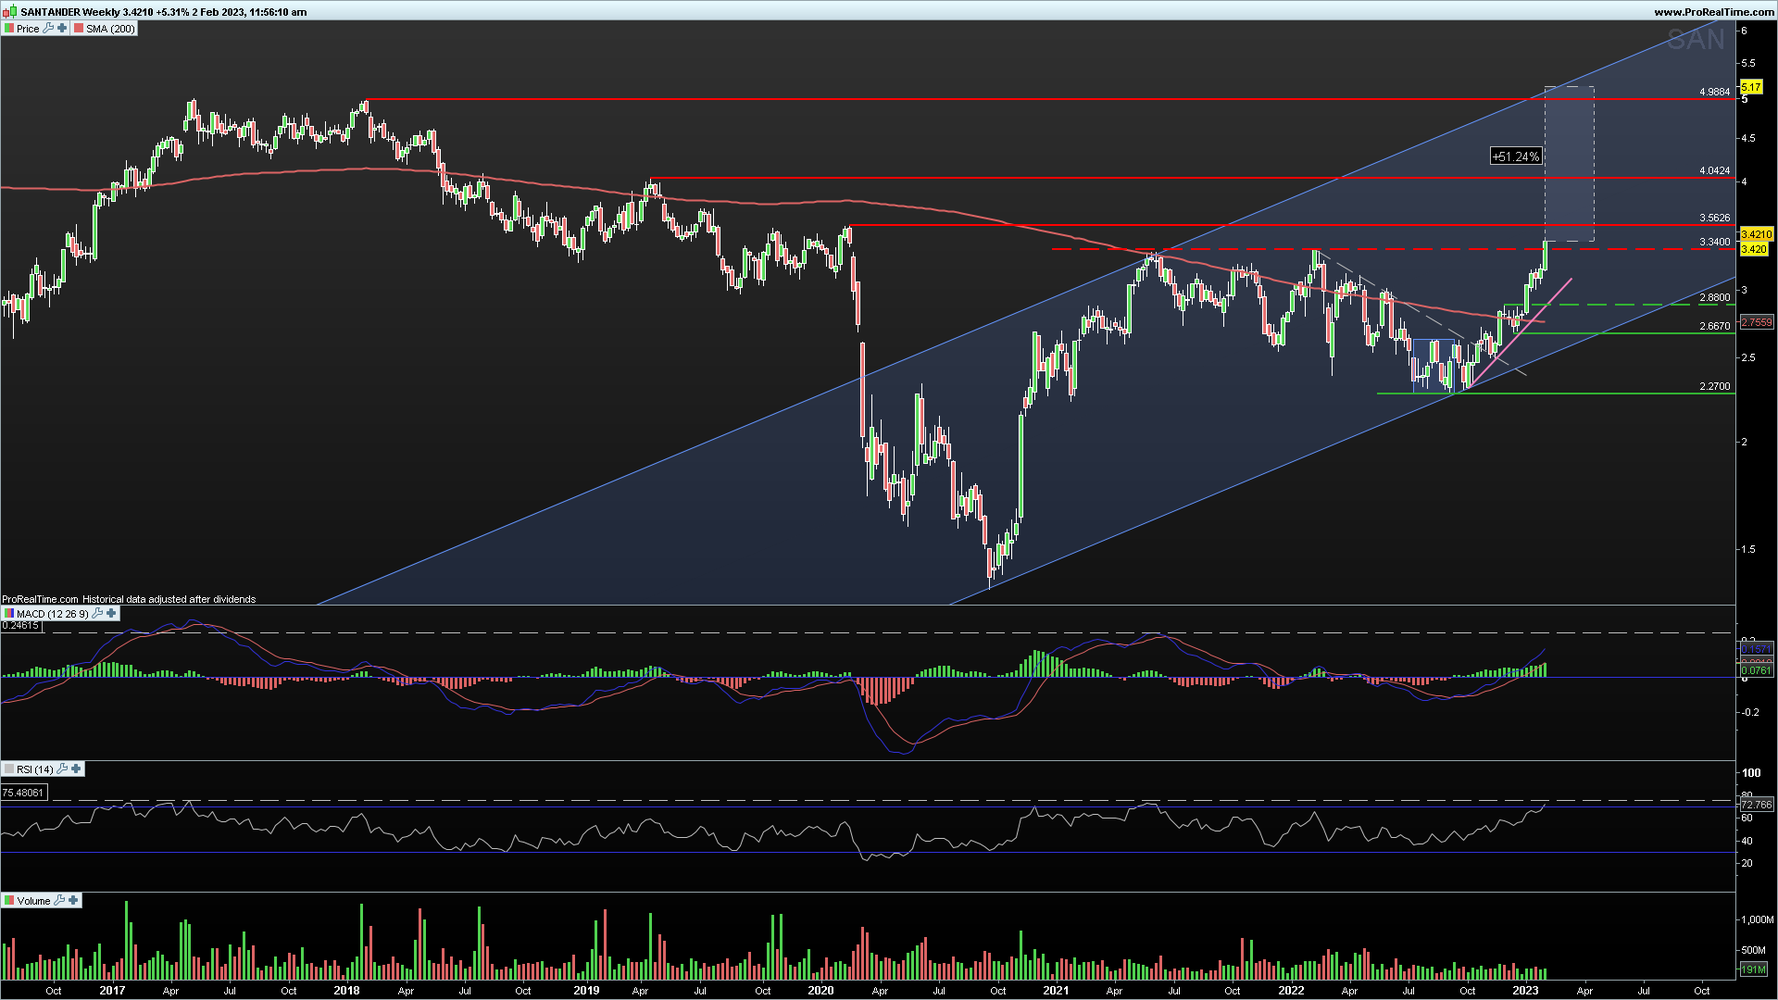Click the 100 tick on RSI axis
This screenshot has width=1778, height=1000.
point(1752,773)
